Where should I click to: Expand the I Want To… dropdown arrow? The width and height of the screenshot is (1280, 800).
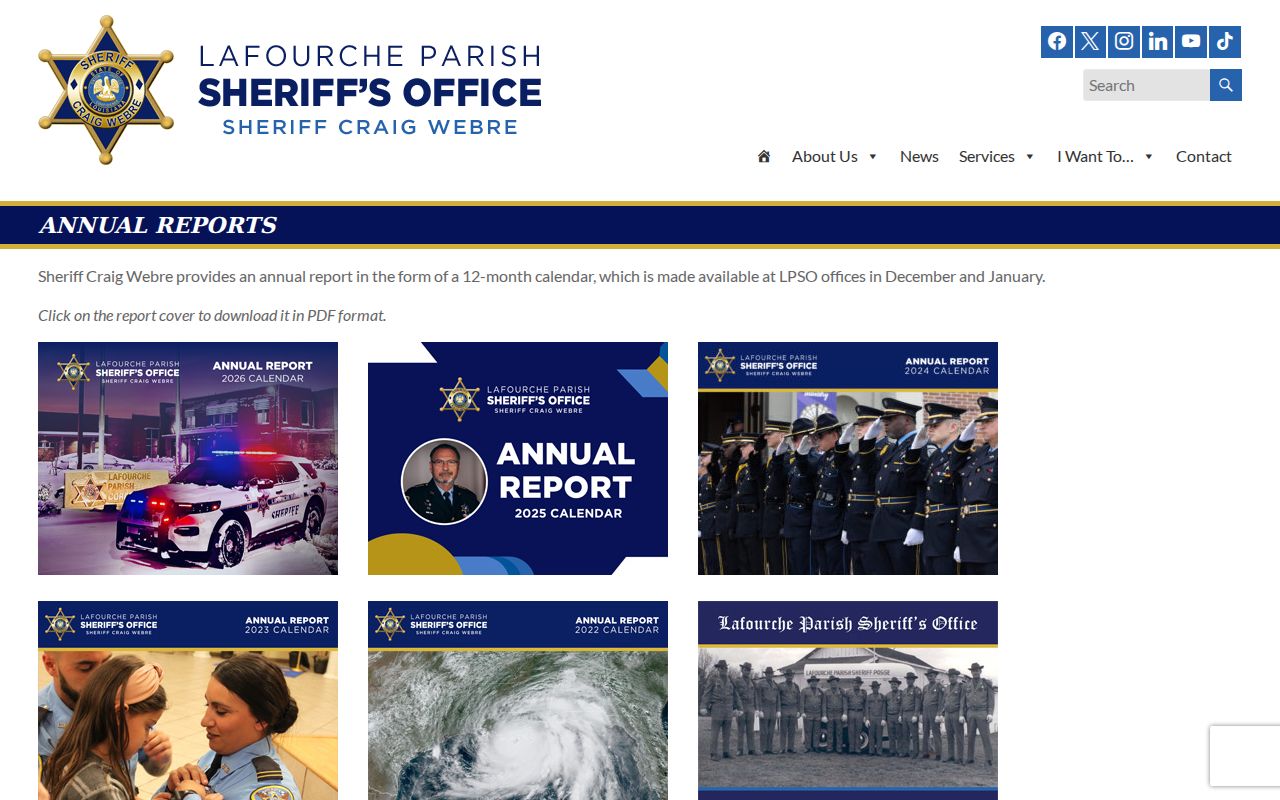pos(1149,157)
